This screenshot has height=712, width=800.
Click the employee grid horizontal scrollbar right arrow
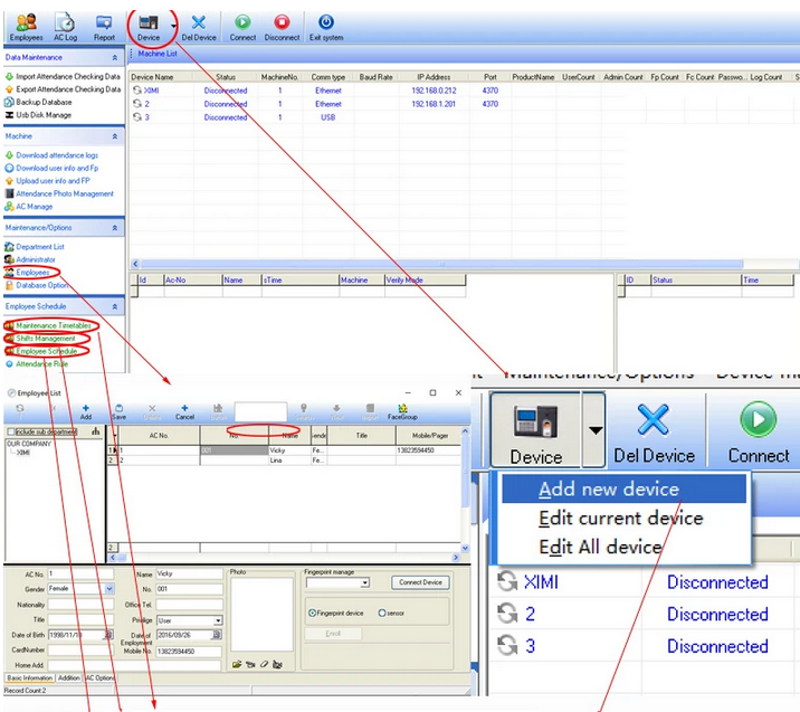coord(456,557)
